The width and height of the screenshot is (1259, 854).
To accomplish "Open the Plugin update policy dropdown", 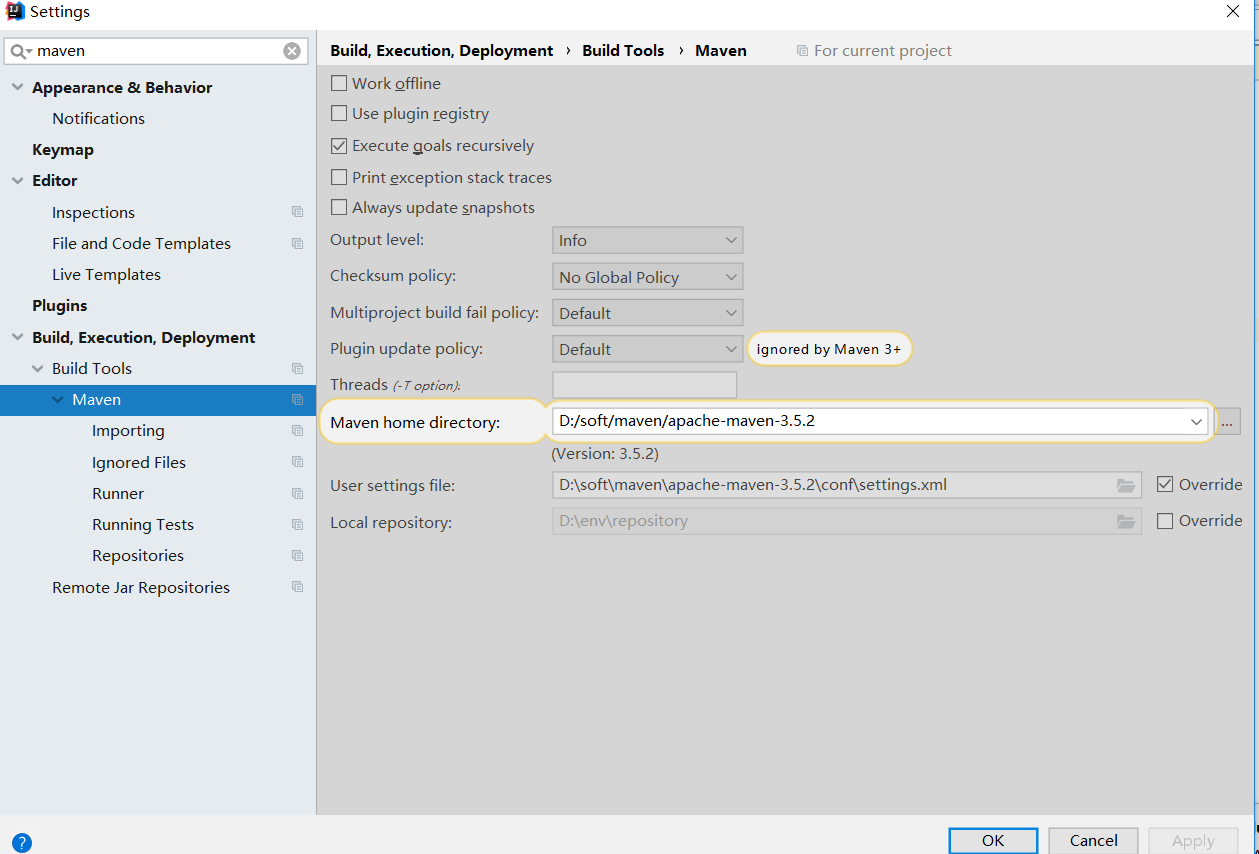I will click(647, 349).
